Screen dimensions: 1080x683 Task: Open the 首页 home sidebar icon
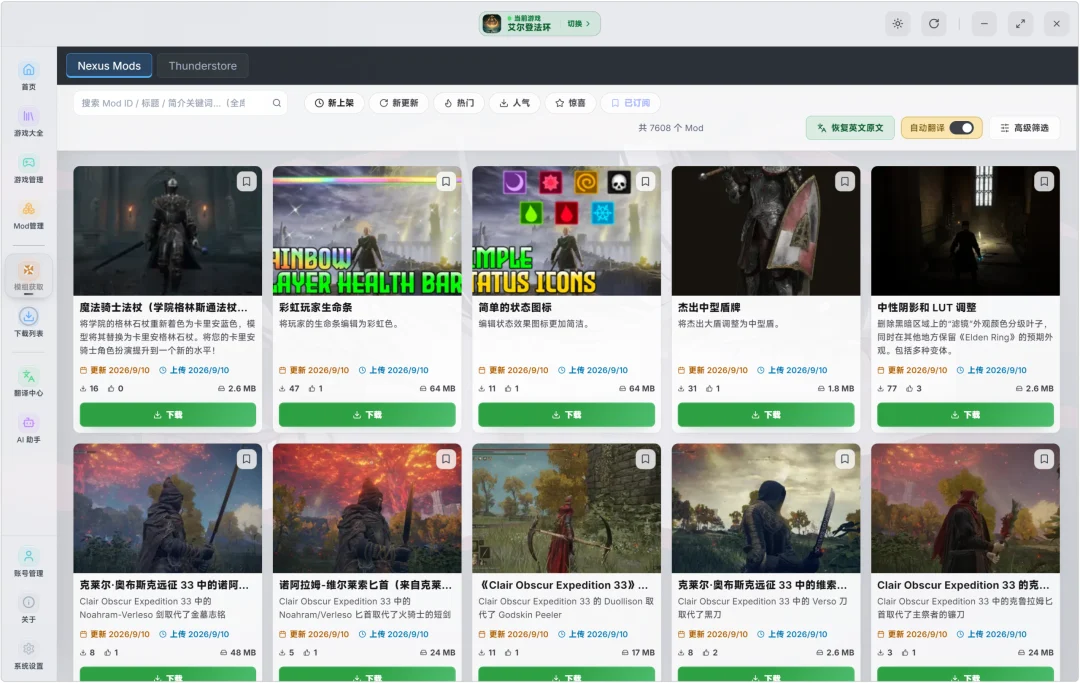tap(28, 76)
